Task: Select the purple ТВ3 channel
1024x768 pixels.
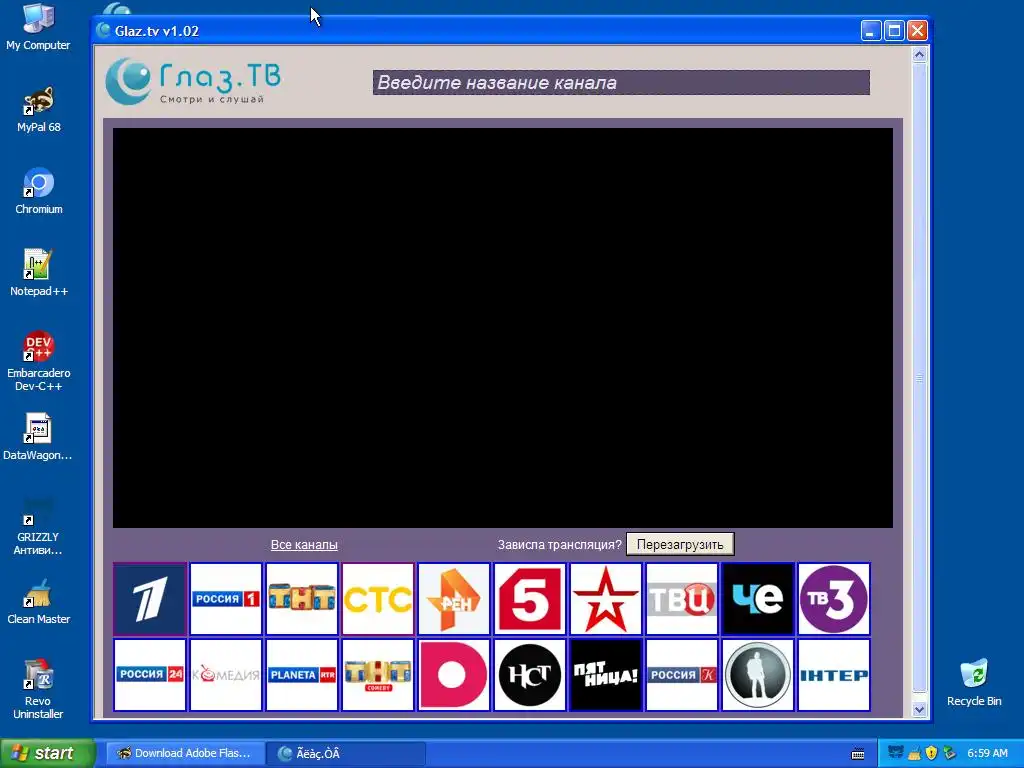Action: tap(834, 599)
